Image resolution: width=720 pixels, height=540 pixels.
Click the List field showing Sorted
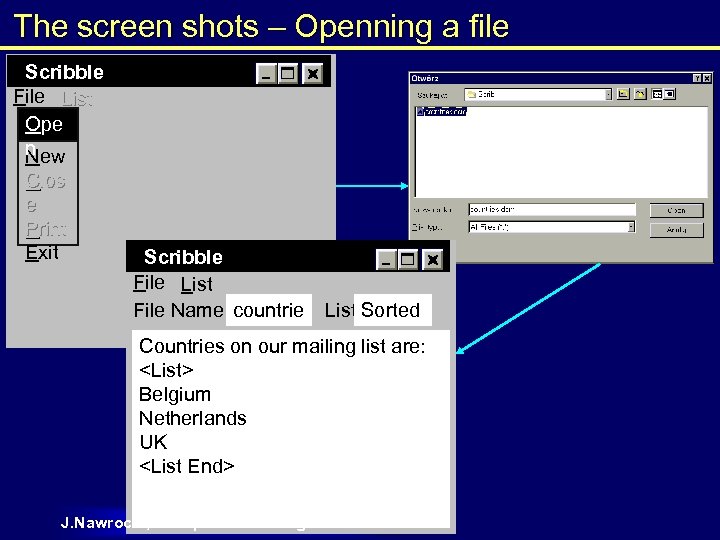point(393,310)
